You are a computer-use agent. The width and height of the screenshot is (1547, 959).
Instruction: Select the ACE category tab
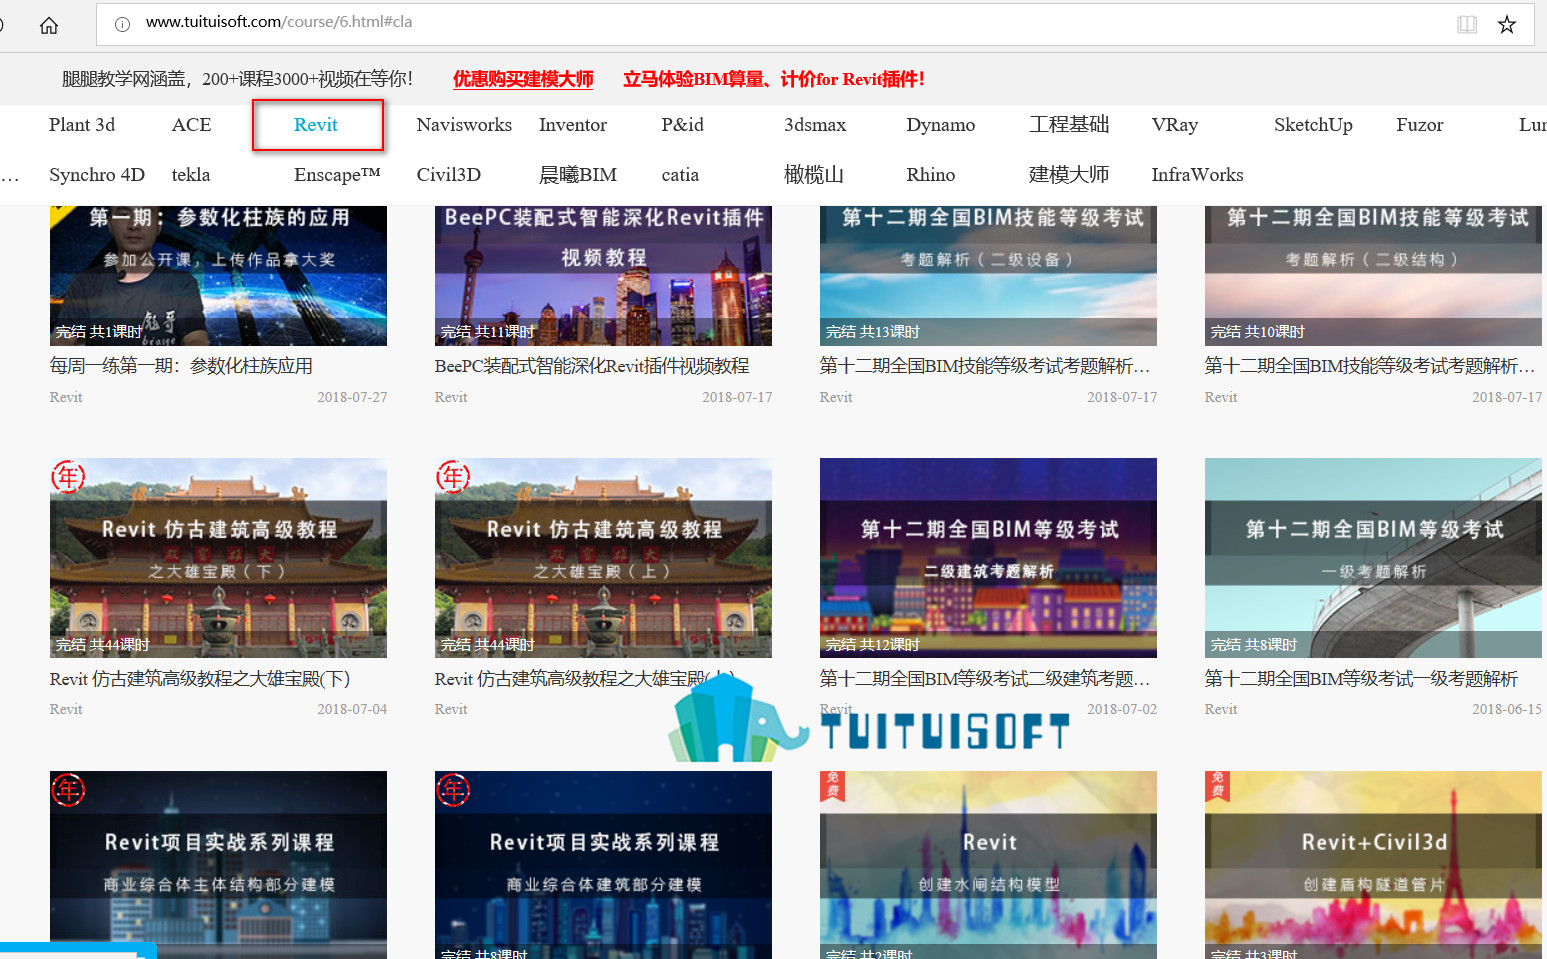[x=191, y=125]
